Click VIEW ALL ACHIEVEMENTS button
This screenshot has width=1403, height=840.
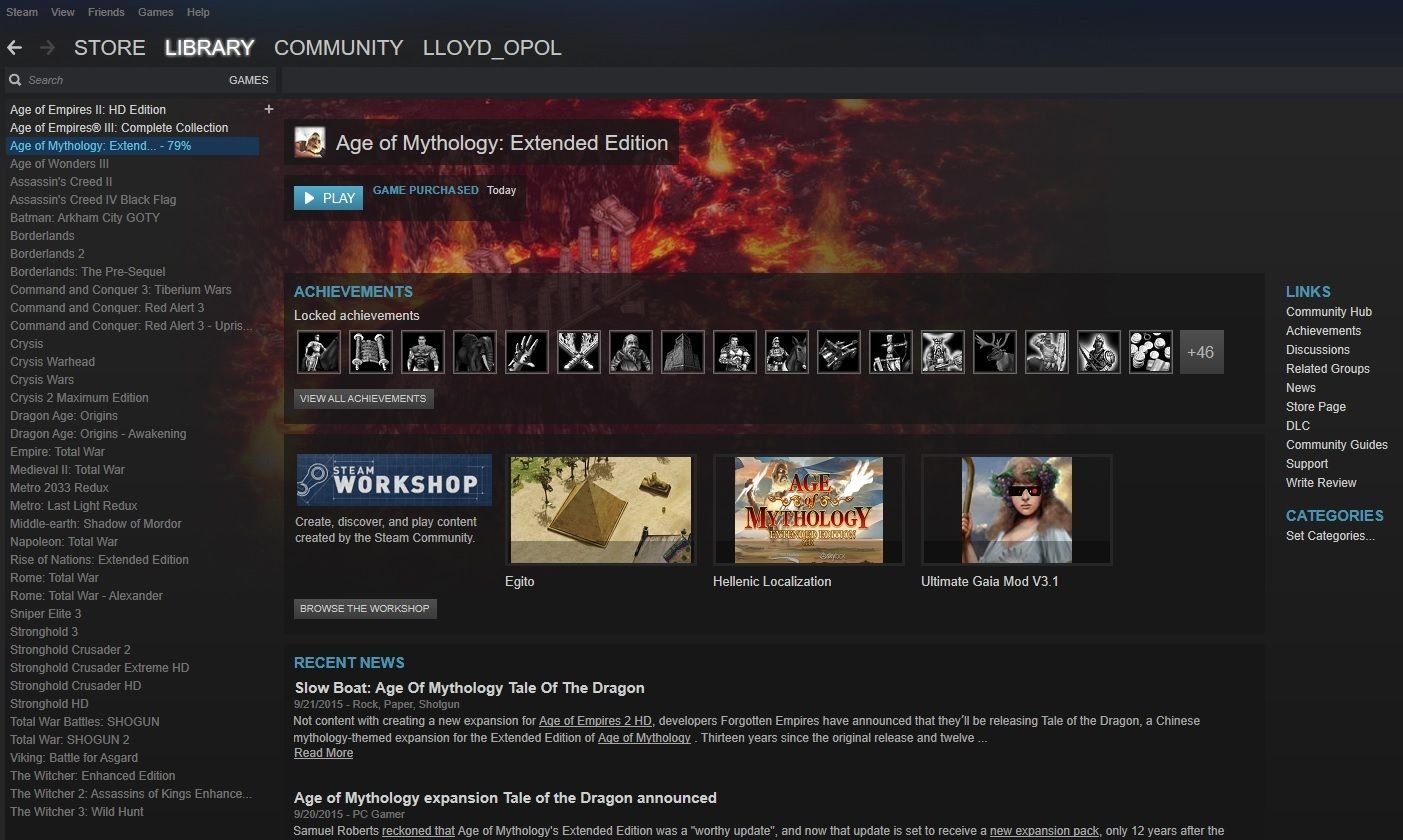point(364,398)
